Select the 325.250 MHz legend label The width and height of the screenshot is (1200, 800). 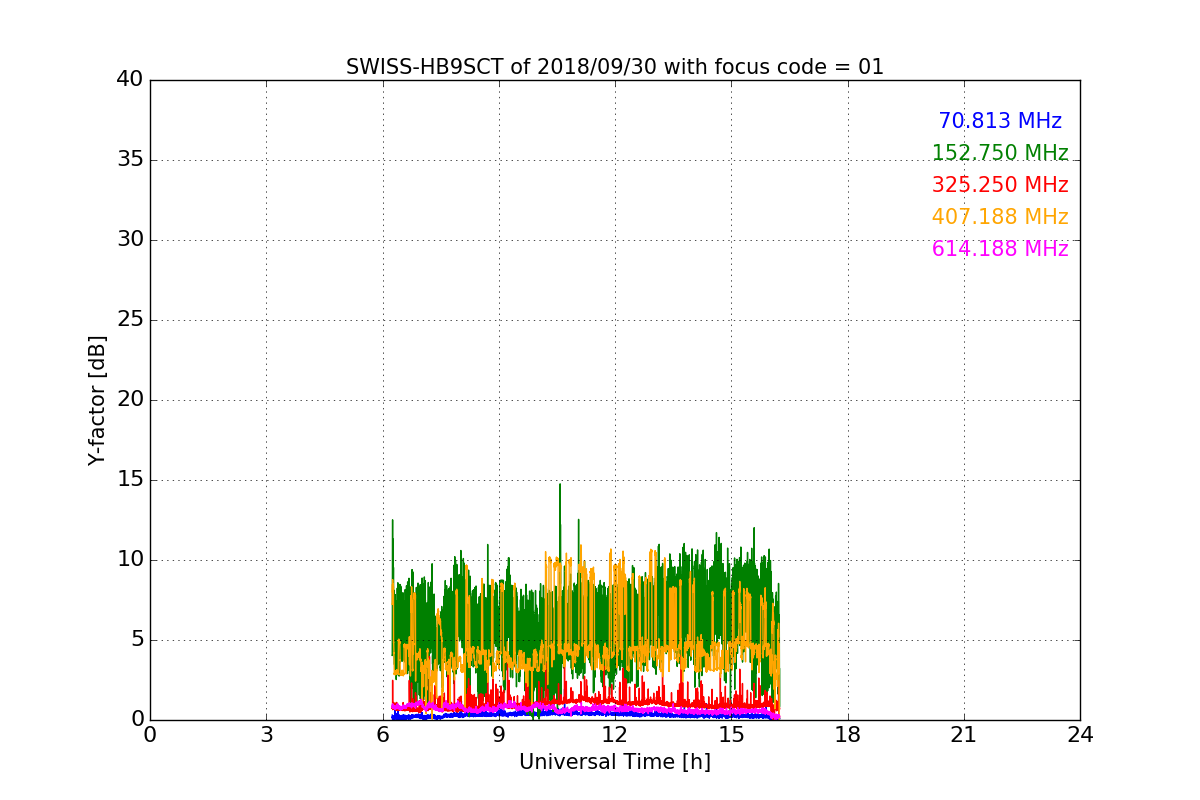[x=1000, y=185]
